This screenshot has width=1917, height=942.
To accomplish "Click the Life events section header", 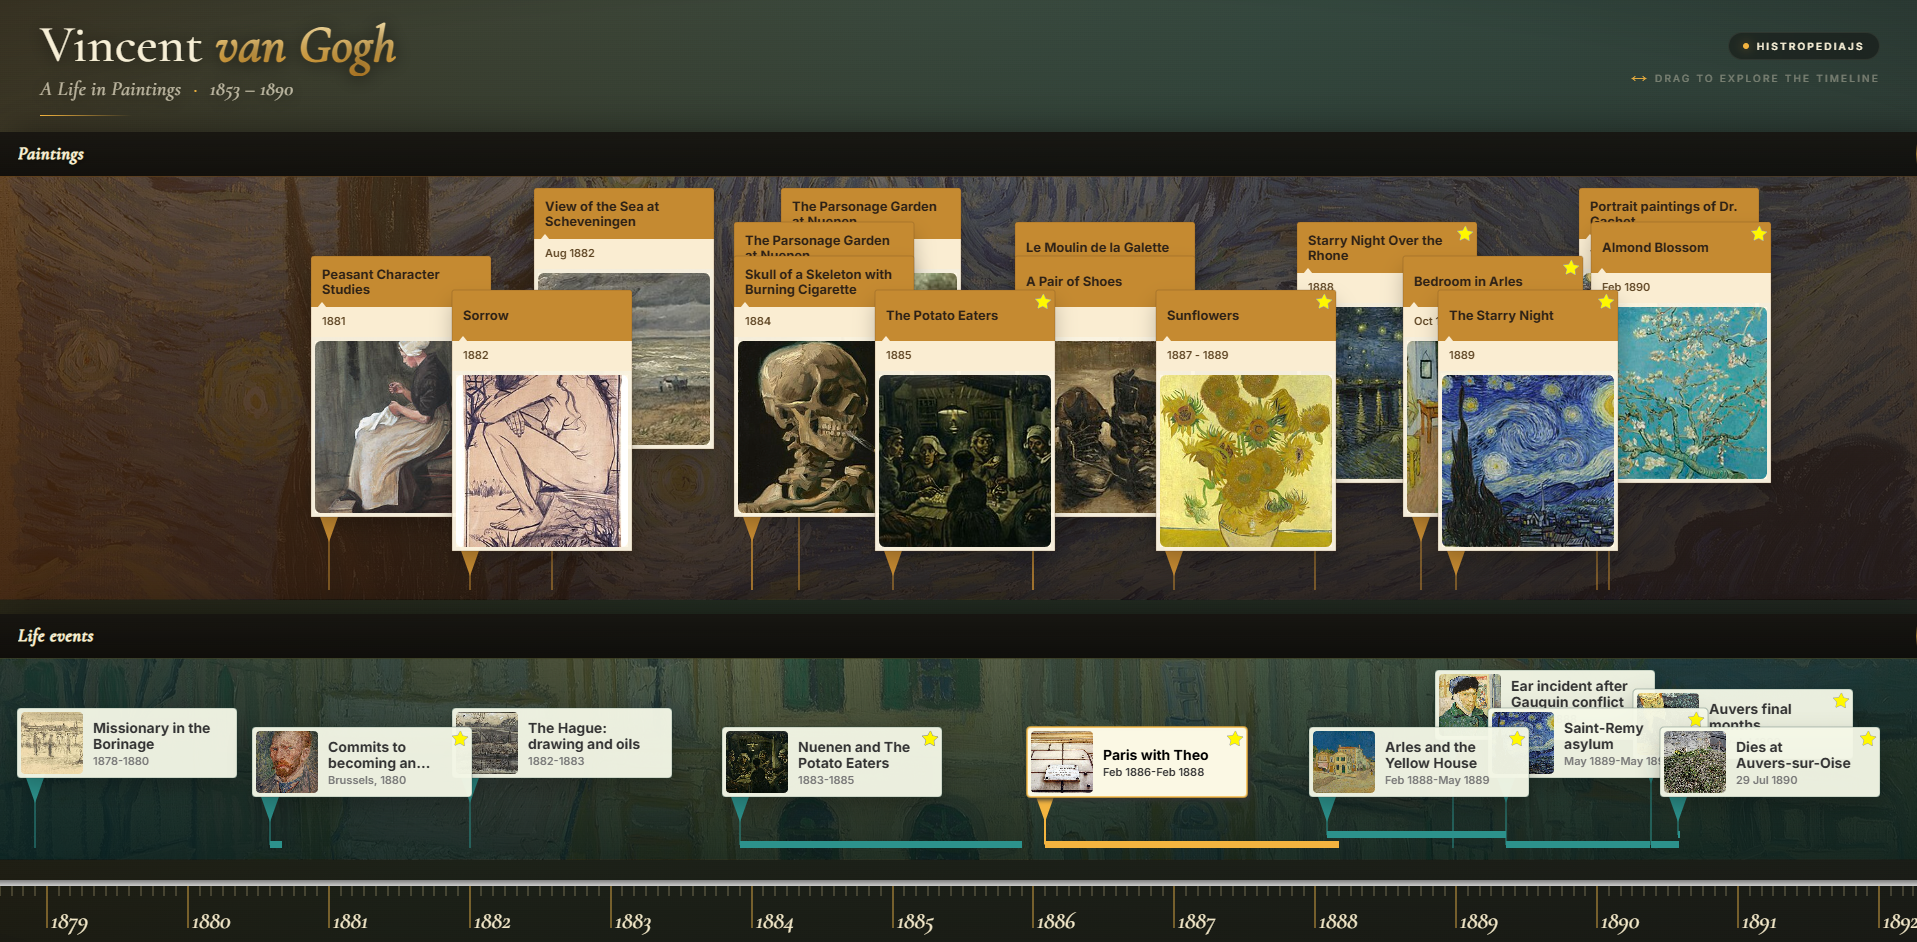I will [x=56, y=636].
